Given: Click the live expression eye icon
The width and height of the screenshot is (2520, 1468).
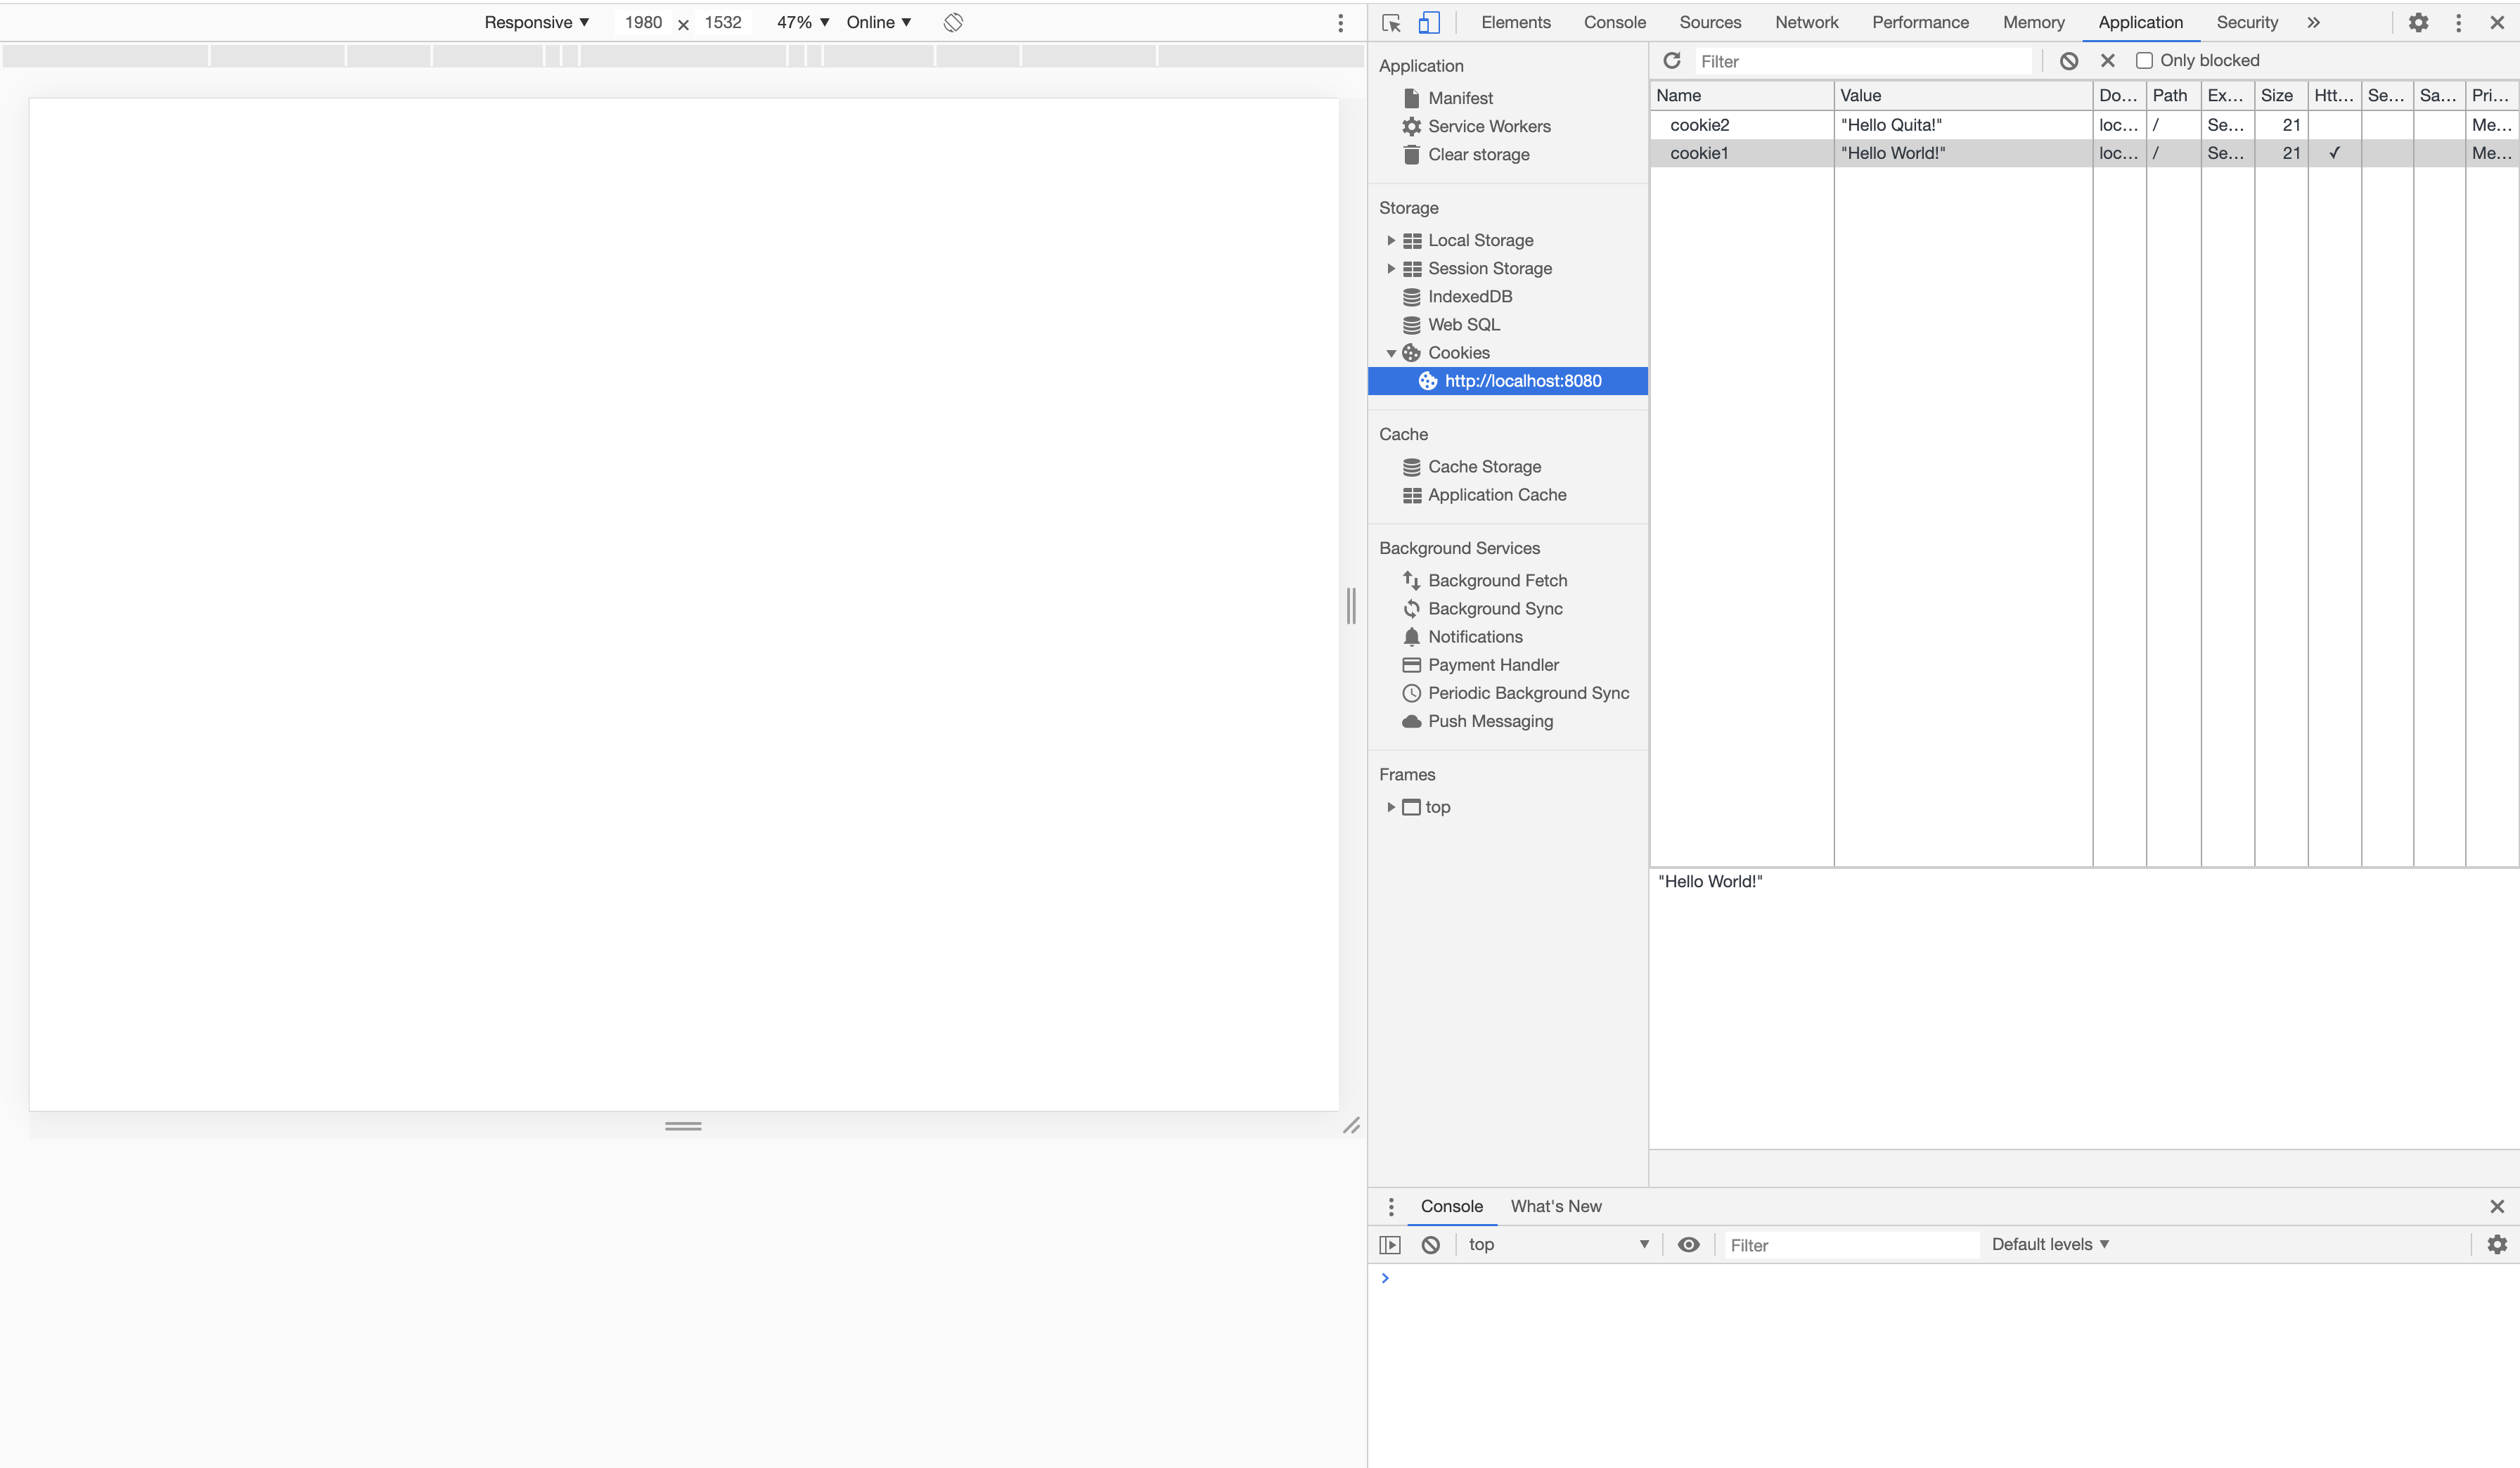Looking at the screenshot, I should click(x=1688, y=1244).
